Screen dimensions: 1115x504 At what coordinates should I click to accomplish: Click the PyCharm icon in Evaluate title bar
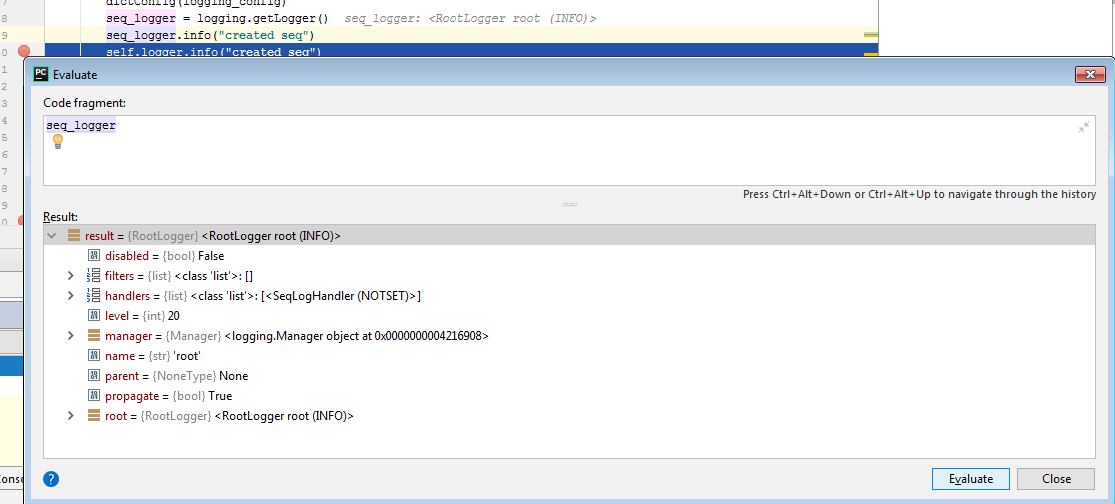coord(41,74)
